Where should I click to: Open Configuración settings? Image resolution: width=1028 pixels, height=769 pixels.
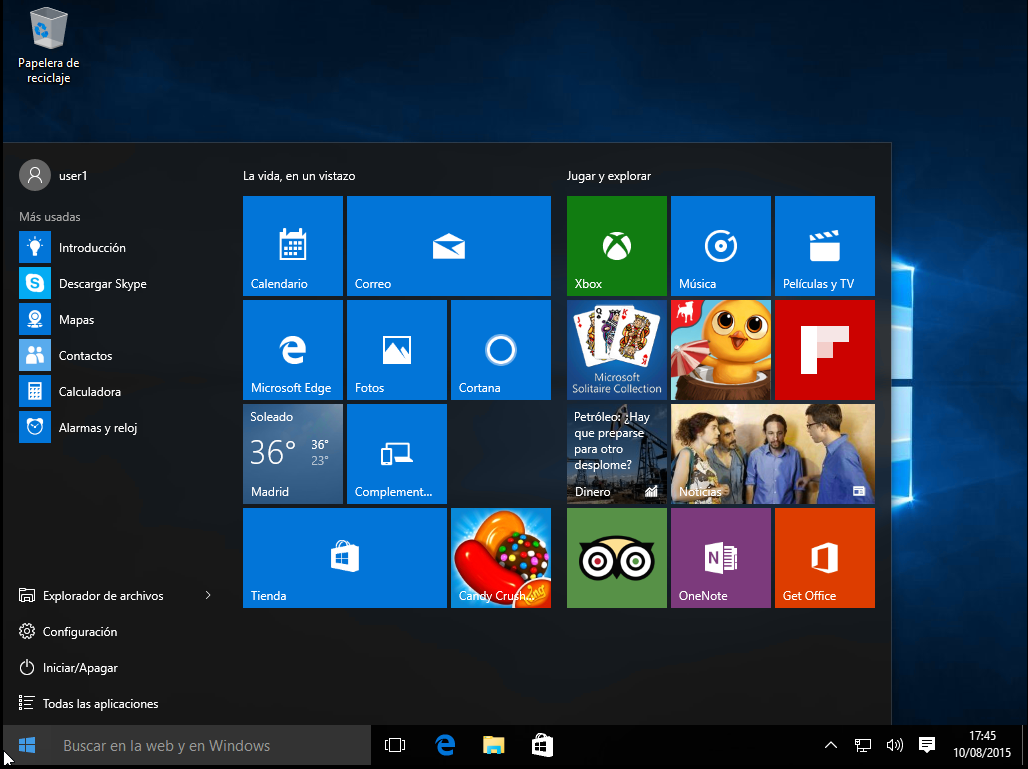coord(79,632)
